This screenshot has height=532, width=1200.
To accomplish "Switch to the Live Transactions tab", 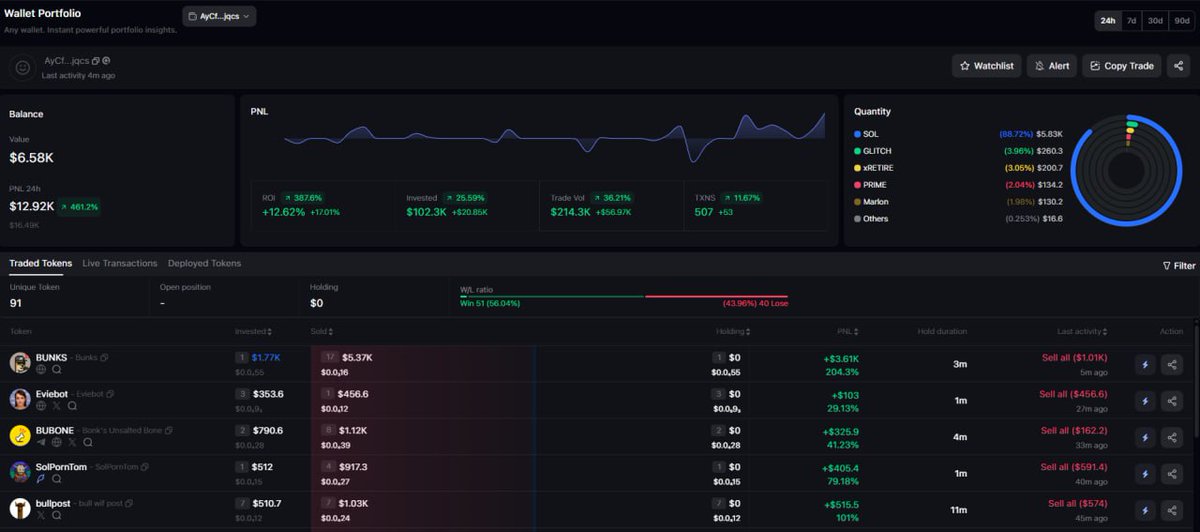I will pyautogui.click(x=120, y=263).
